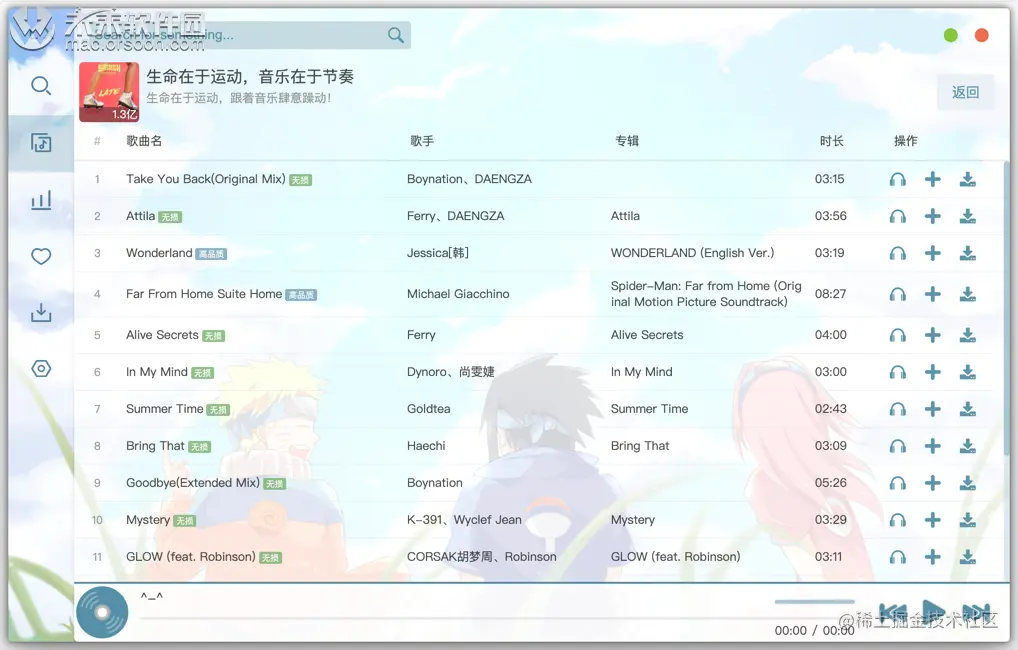Download Far From Home Suite Home
Image resolution: width=1018 pixels, height=650 pixels.
pos(967,294)
